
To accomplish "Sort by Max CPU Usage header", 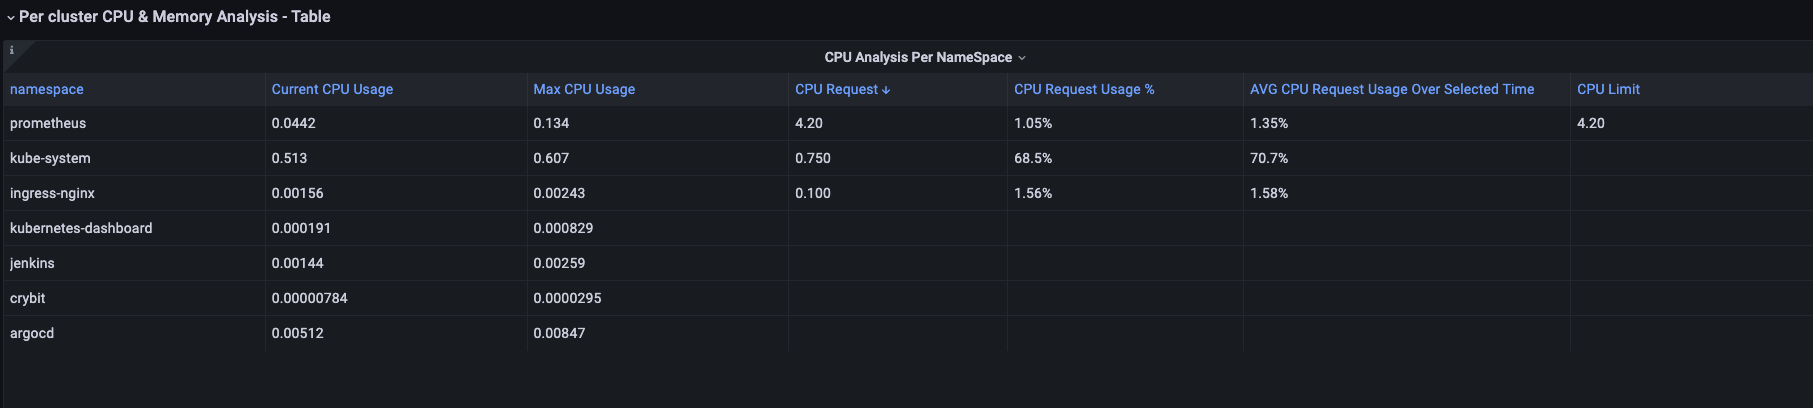I will [x=584, y=89].
